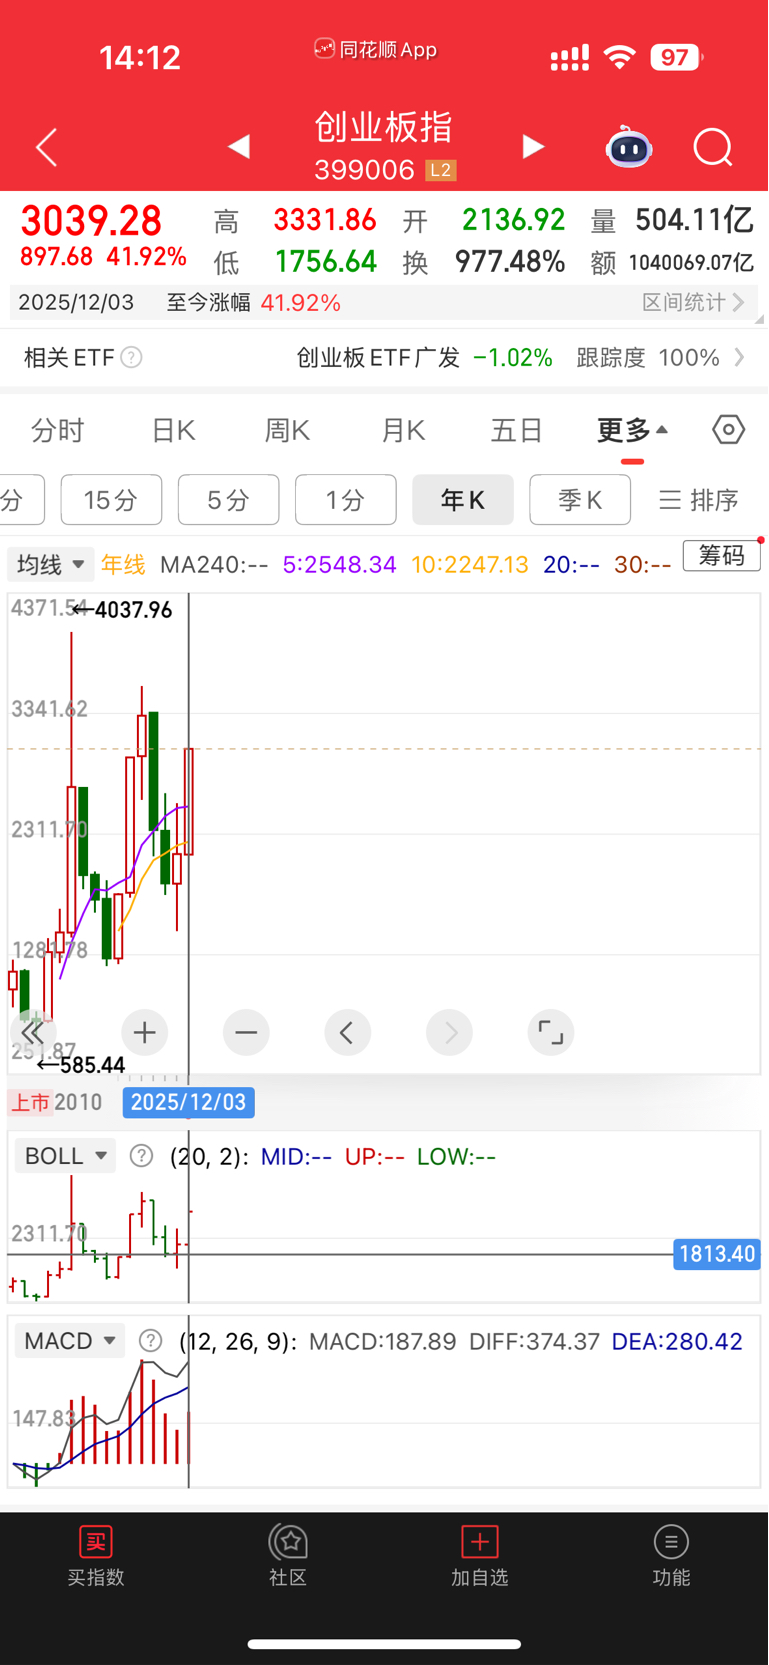Tap the DEA:280.42 value

[677, 1341]
